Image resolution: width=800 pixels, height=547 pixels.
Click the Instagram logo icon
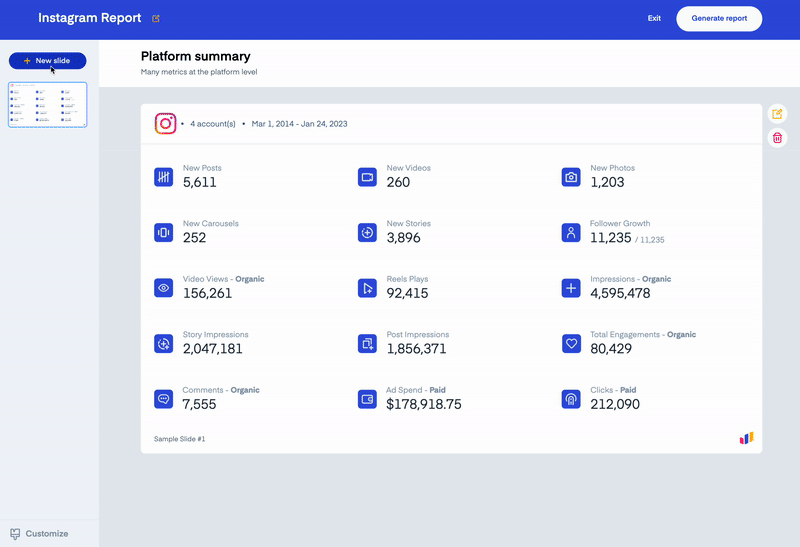[x=165, y=123]
